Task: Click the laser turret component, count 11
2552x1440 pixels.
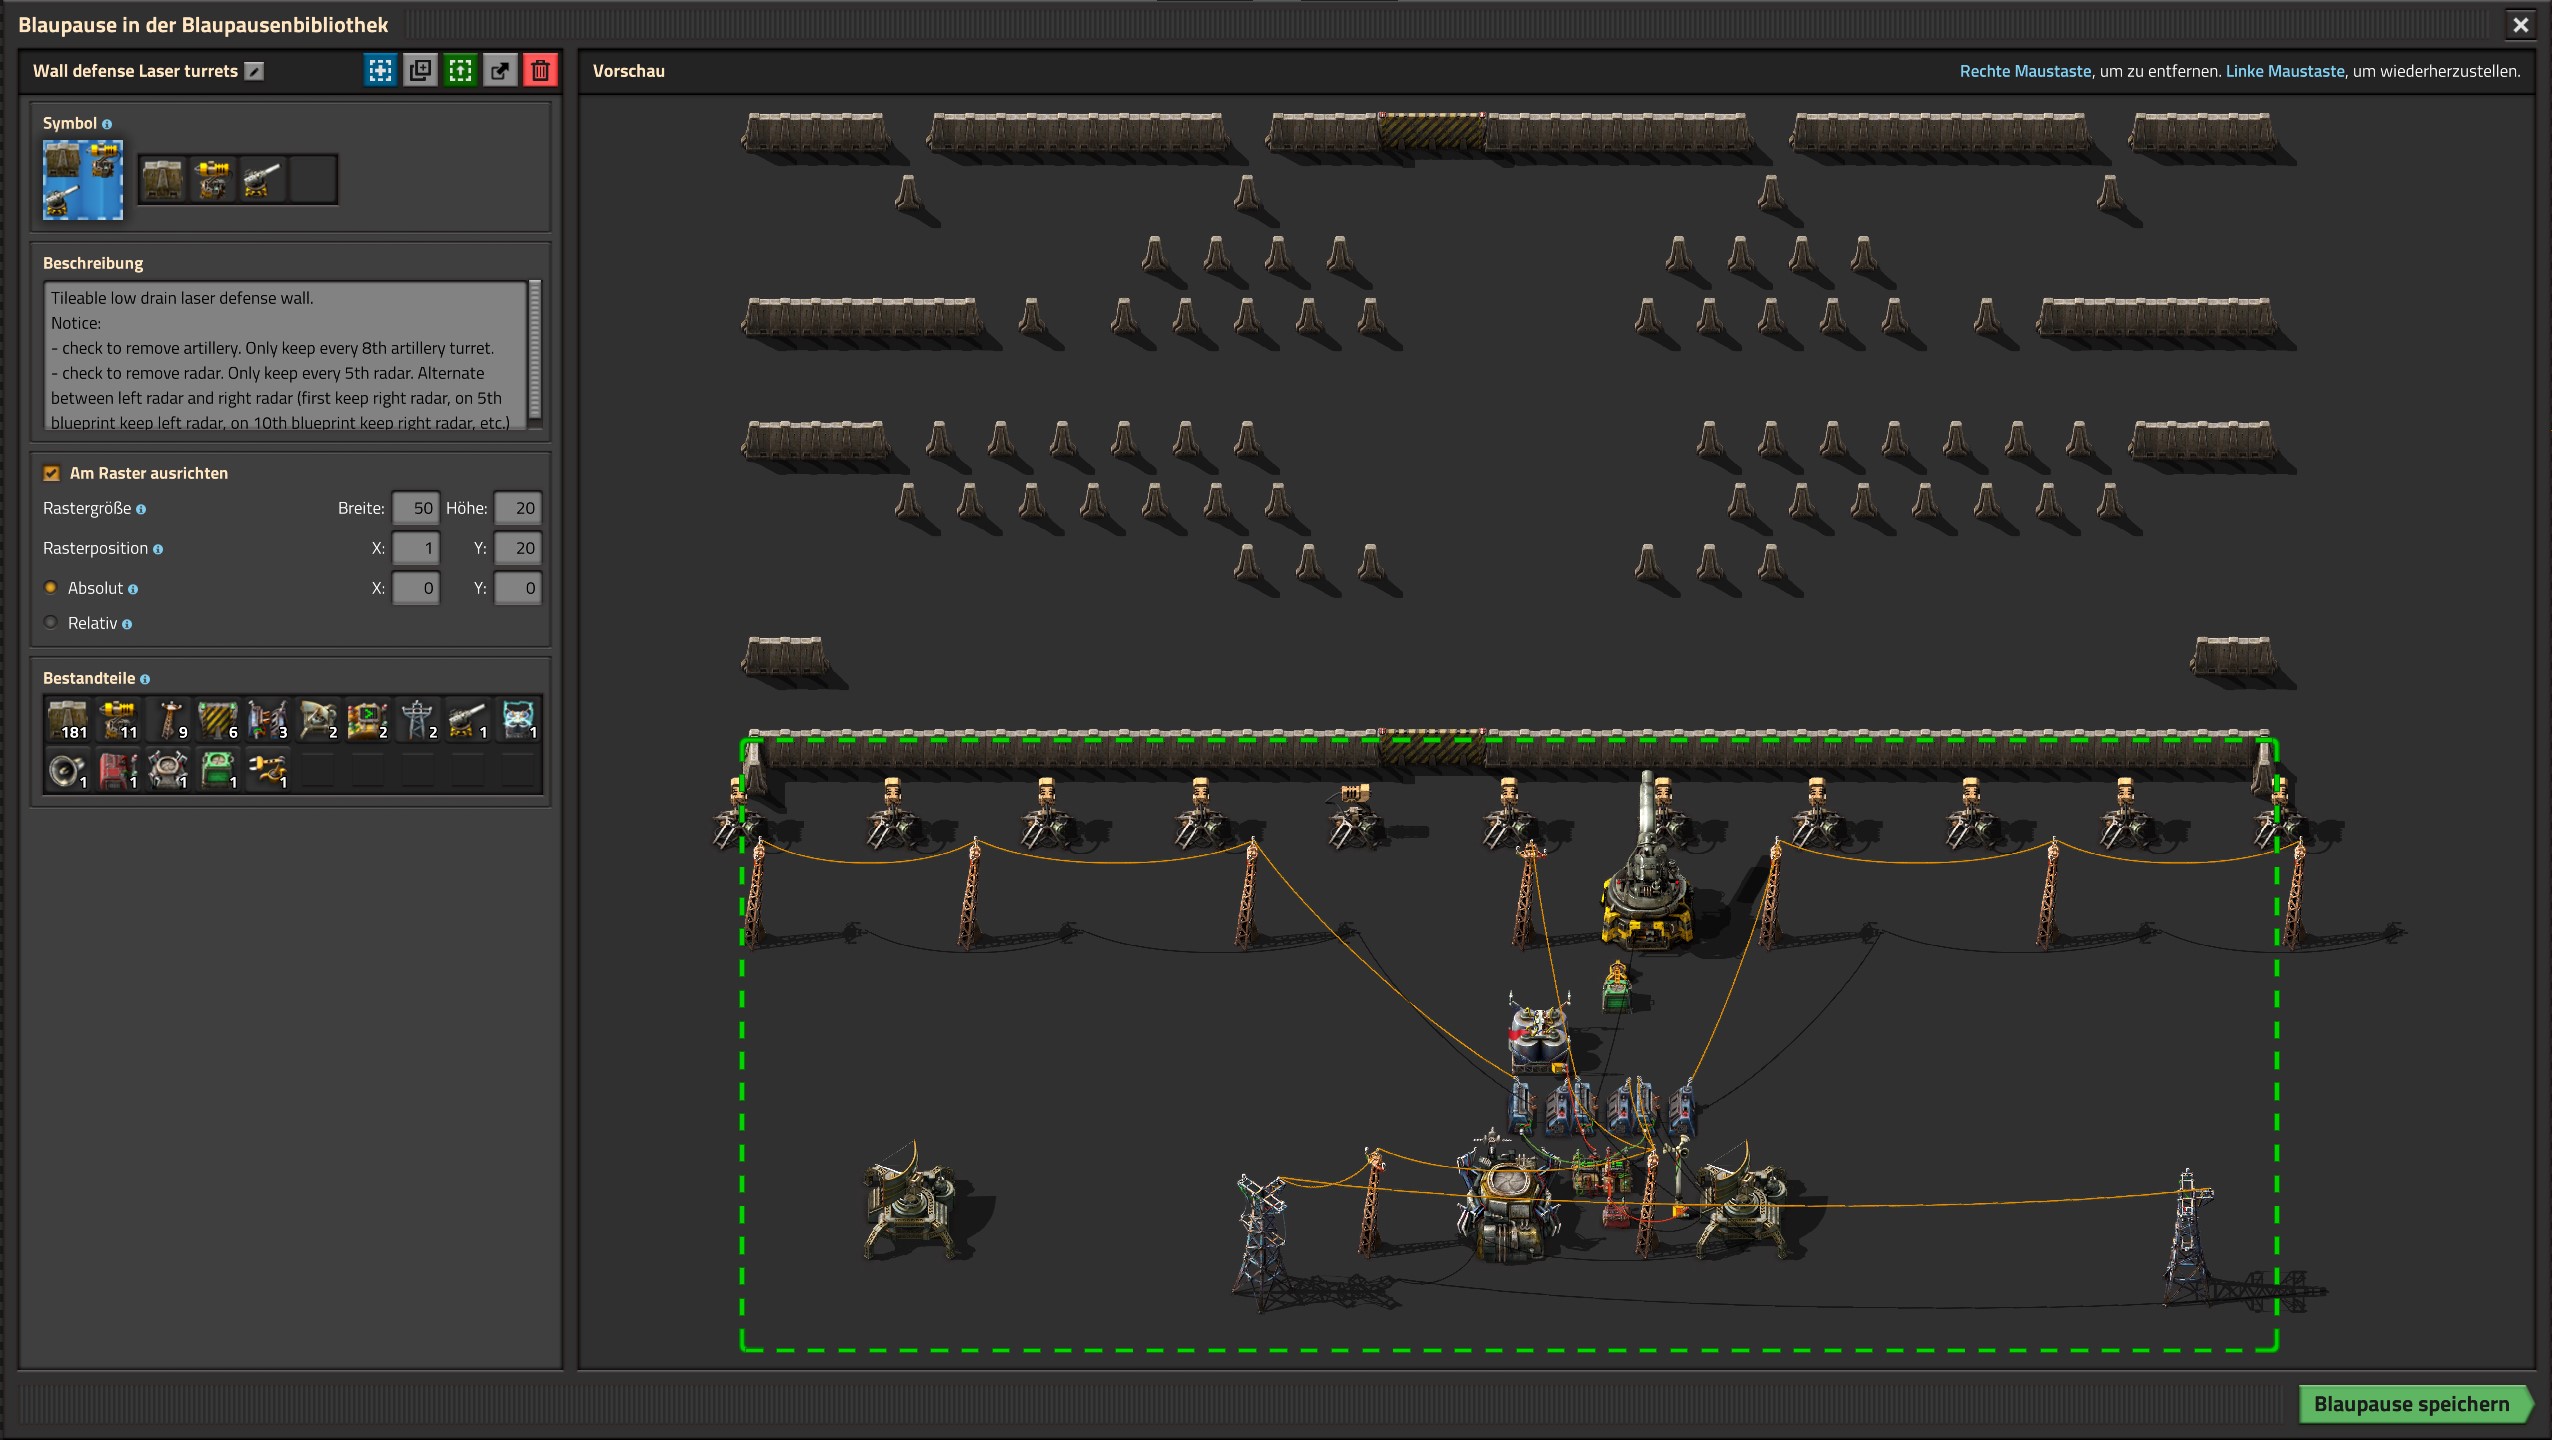Action: pyautogui.click(x=118, y=720)
